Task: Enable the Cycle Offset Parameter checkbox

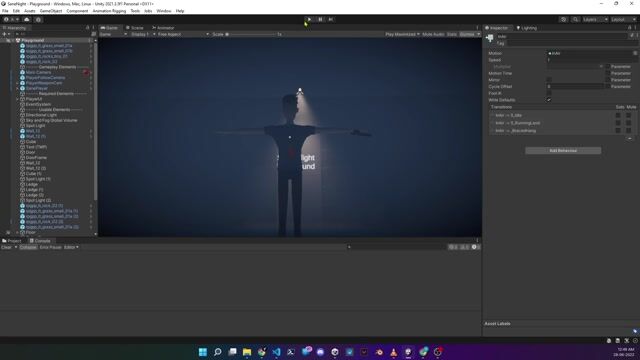Action: pos(608,87)
